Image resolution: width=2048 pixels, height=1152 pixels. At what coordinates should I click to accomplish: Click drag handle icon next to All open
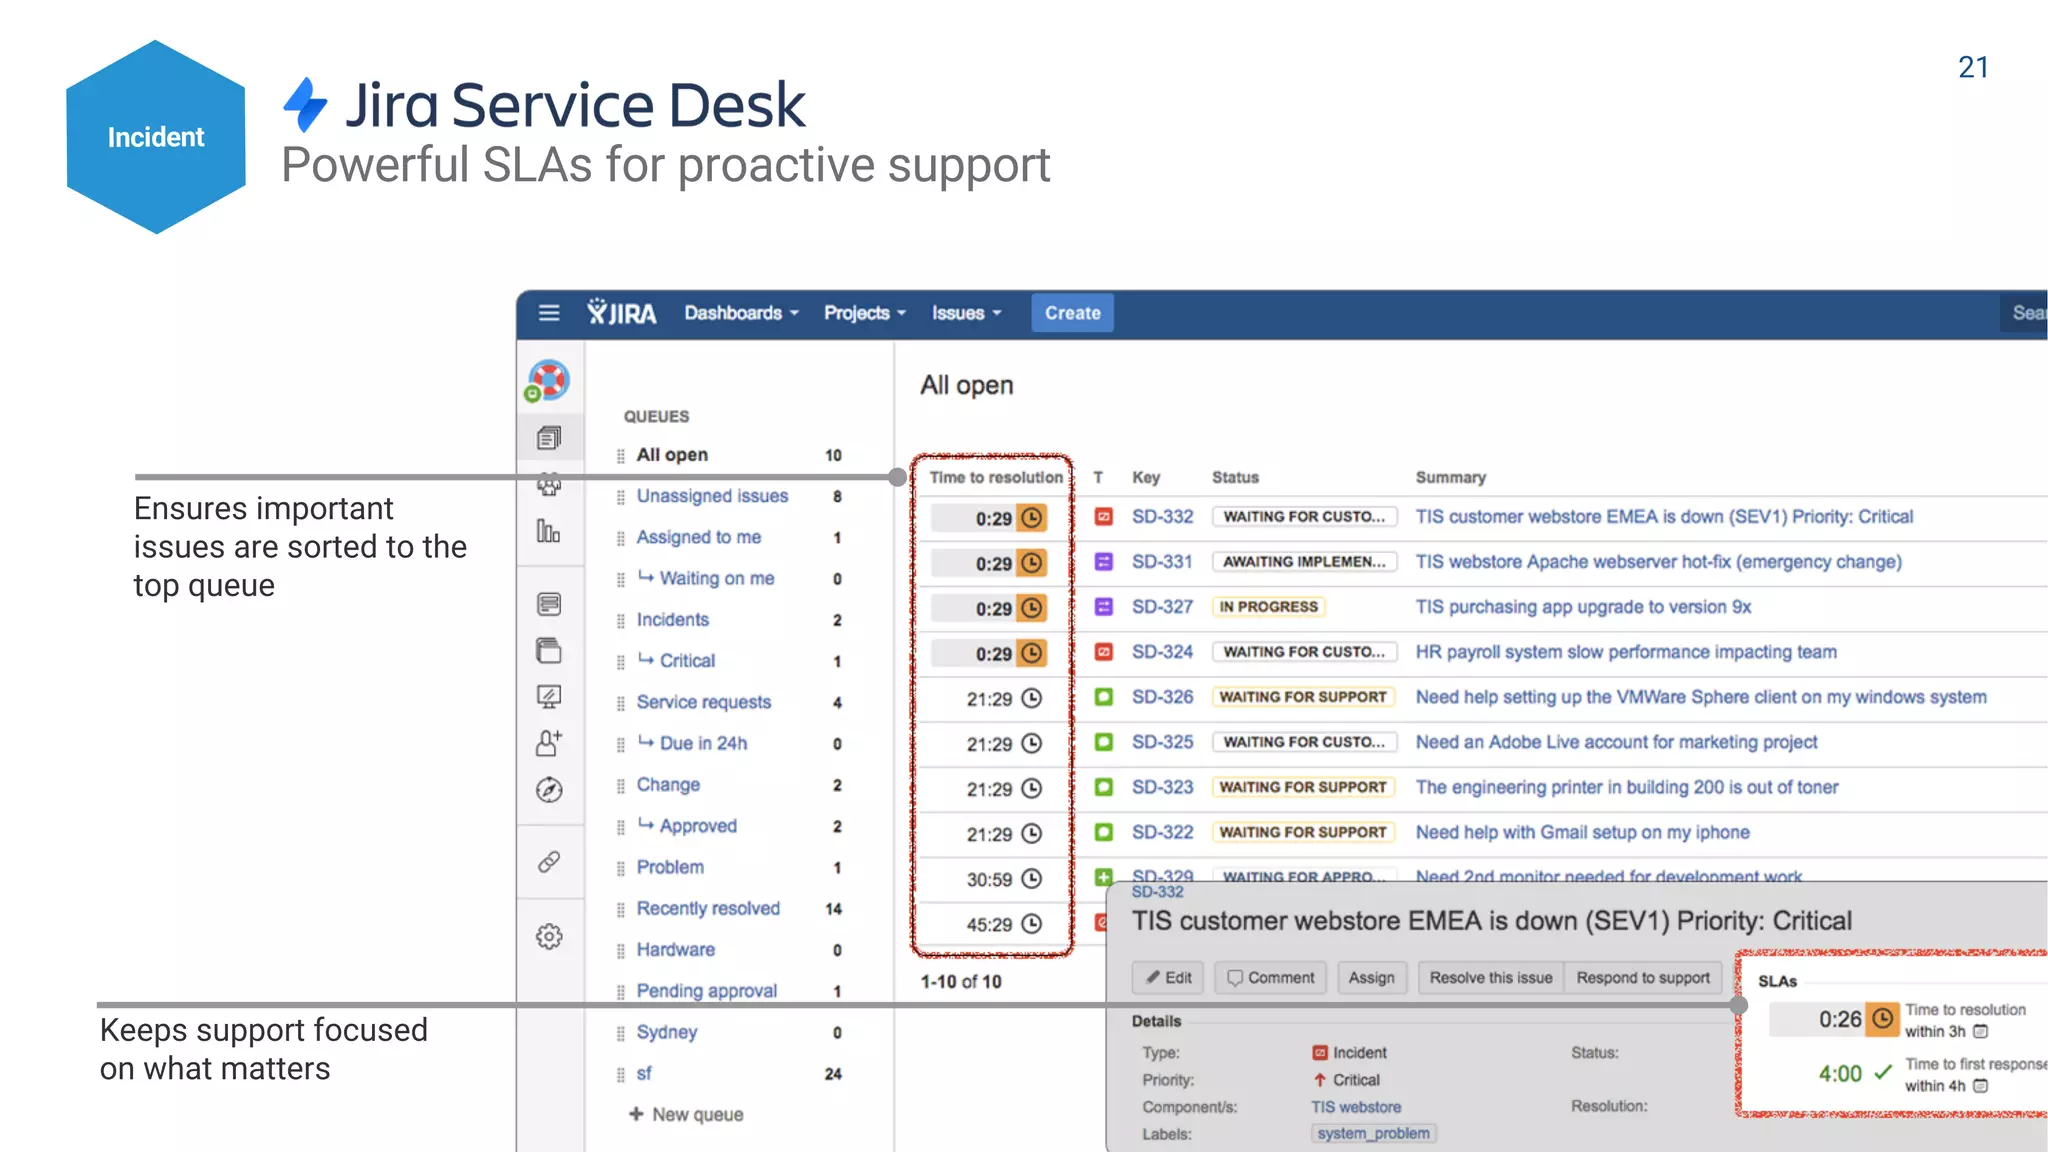pos(621,456)
